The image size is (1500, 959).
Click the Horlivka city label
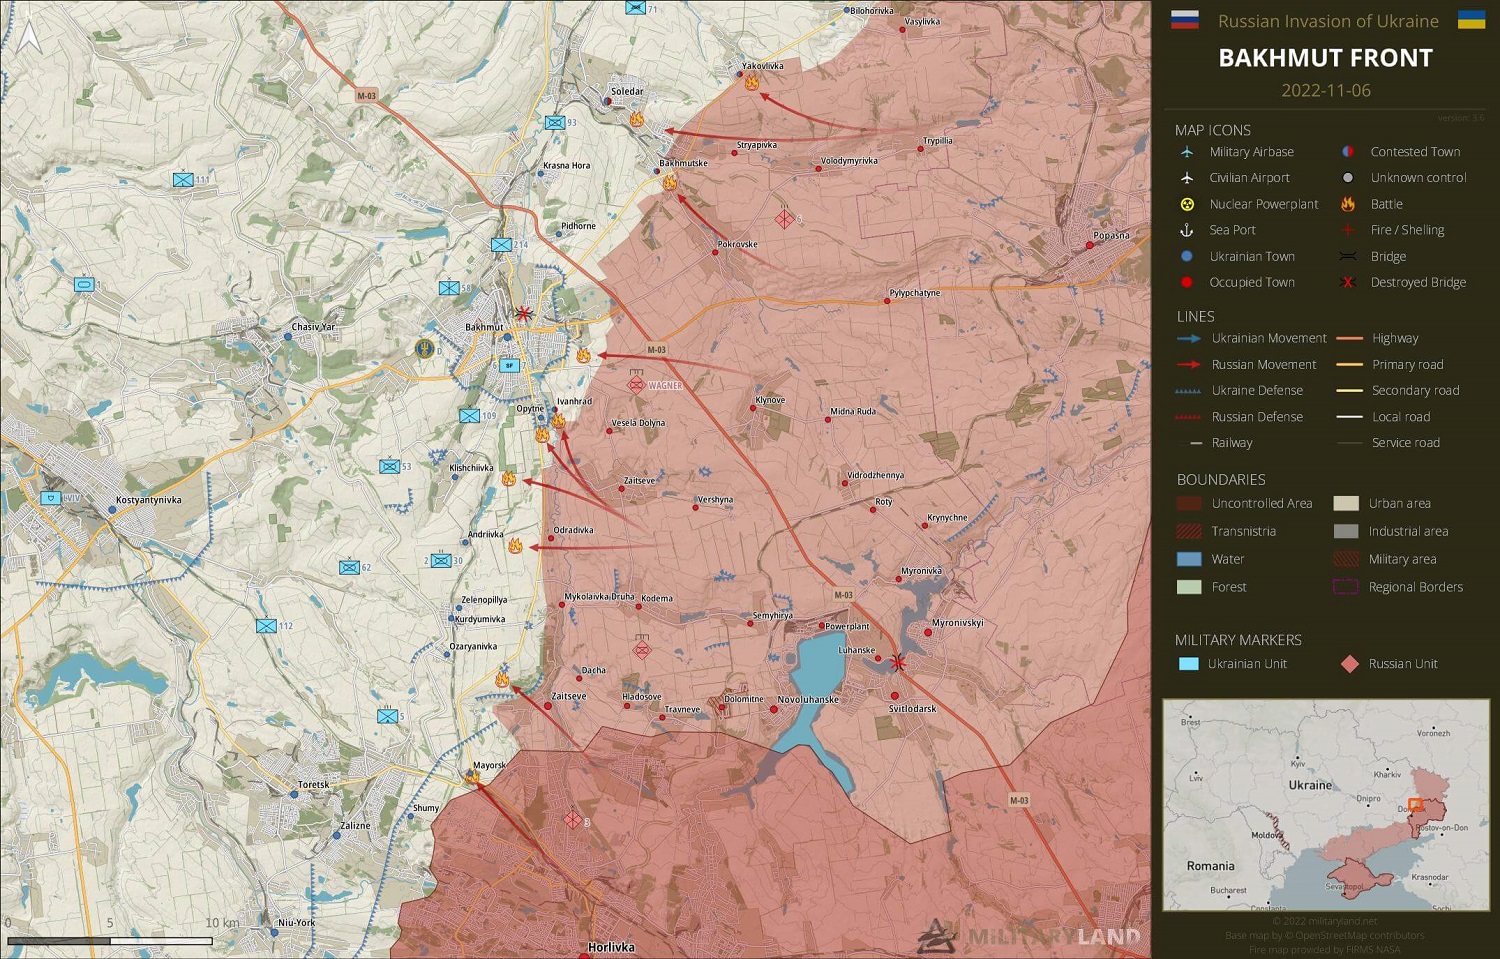pos(611,947)
